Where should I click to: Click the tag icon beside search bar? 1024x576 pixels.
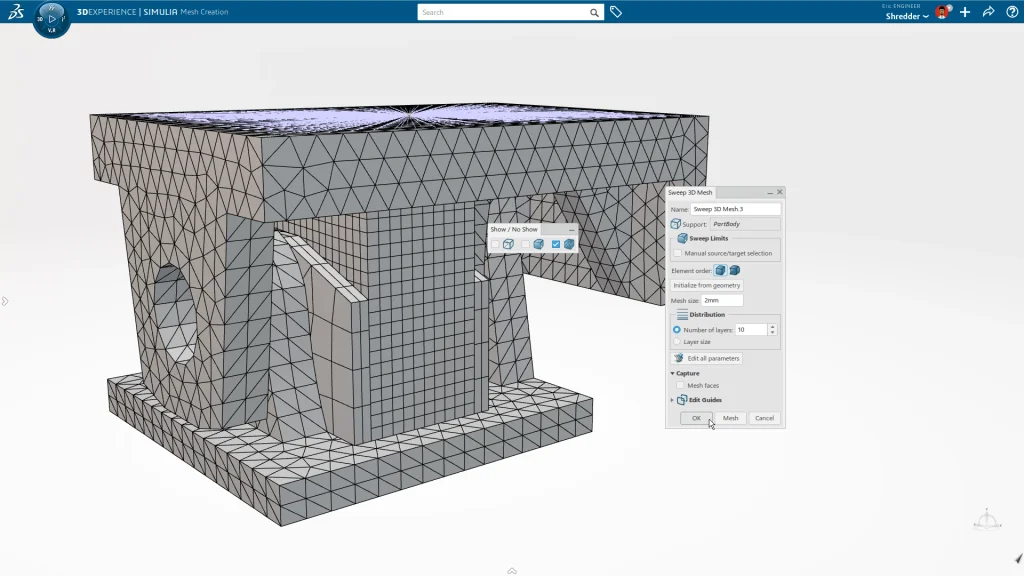[616, 12]
